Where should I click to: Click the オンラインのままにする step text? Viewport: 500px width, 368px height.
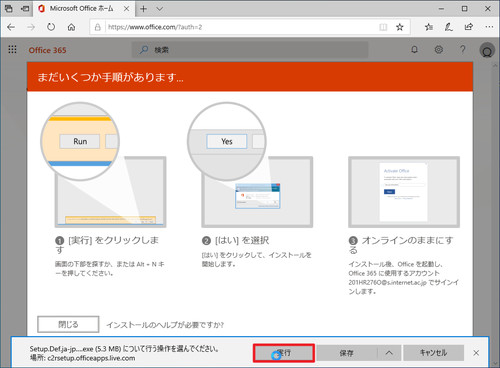401,245
